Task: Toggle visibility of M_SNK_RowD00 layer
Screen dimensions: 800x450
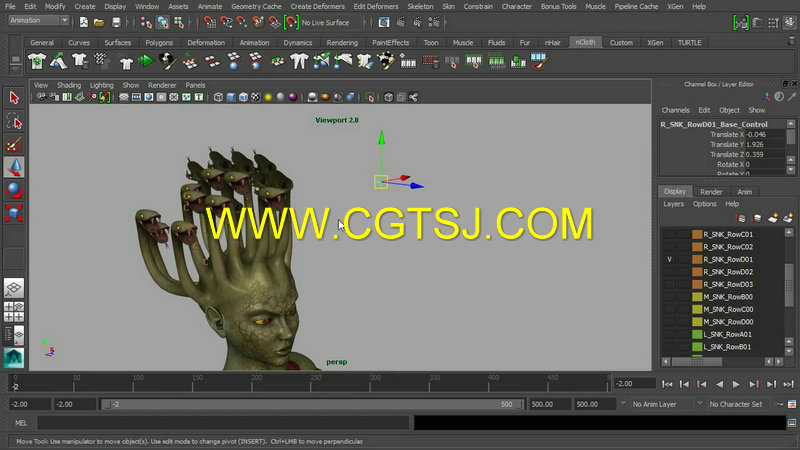Action: [669, 322]
